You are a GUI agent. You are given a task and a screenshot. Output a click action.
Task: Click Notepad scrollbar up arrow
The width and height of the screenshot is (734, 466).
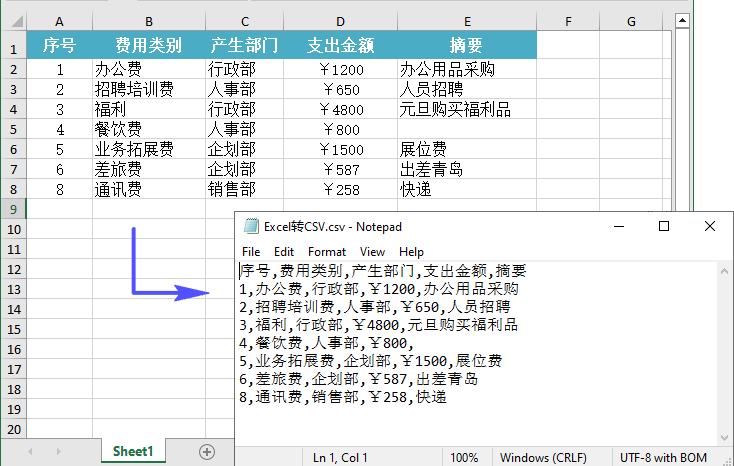[724, 271]
